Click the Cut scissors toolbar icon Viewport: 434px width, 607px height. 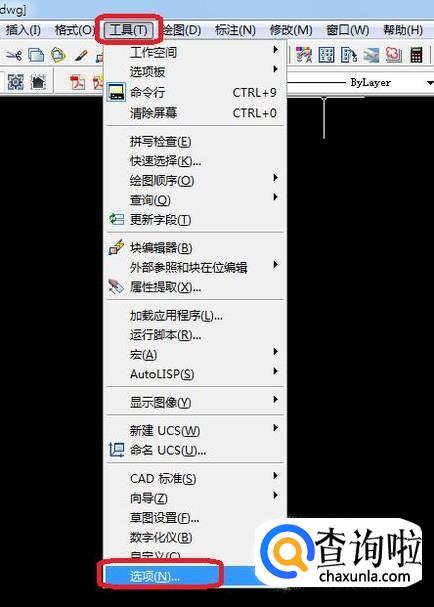[x=14, y=55]
